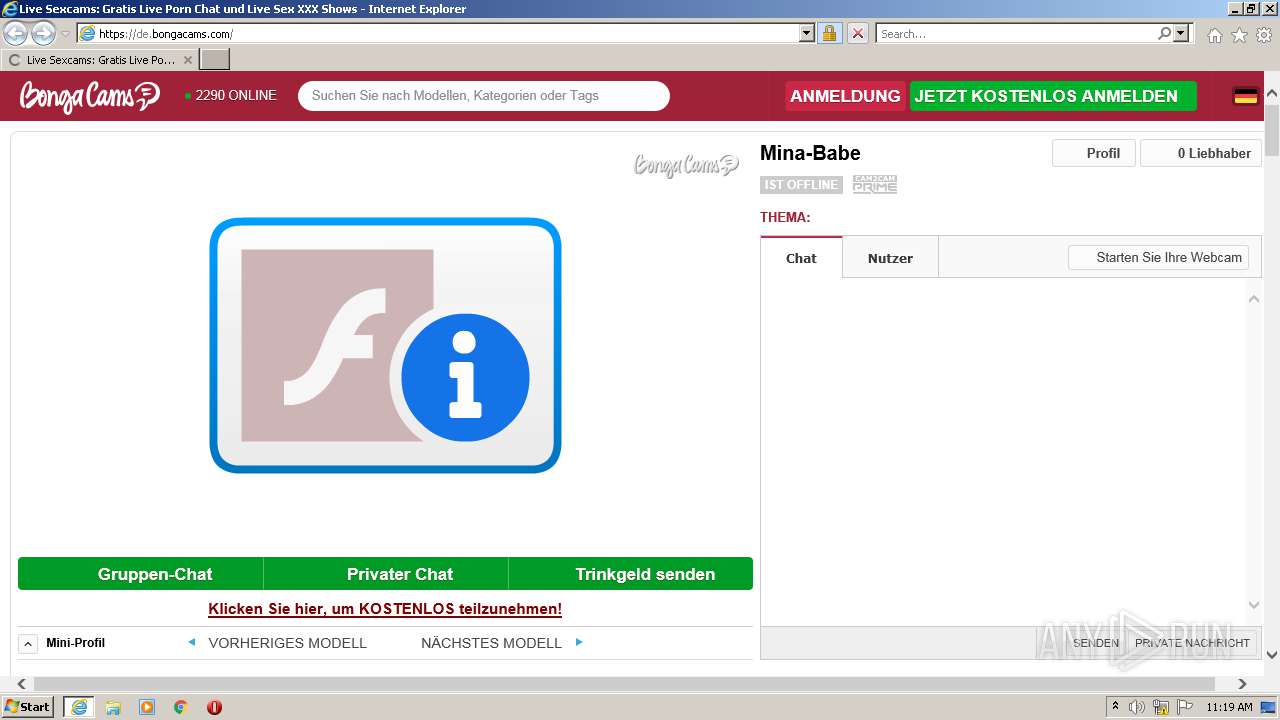
Task: Click the 2290 ONLINE indicator
Action: tap(230, 96)
